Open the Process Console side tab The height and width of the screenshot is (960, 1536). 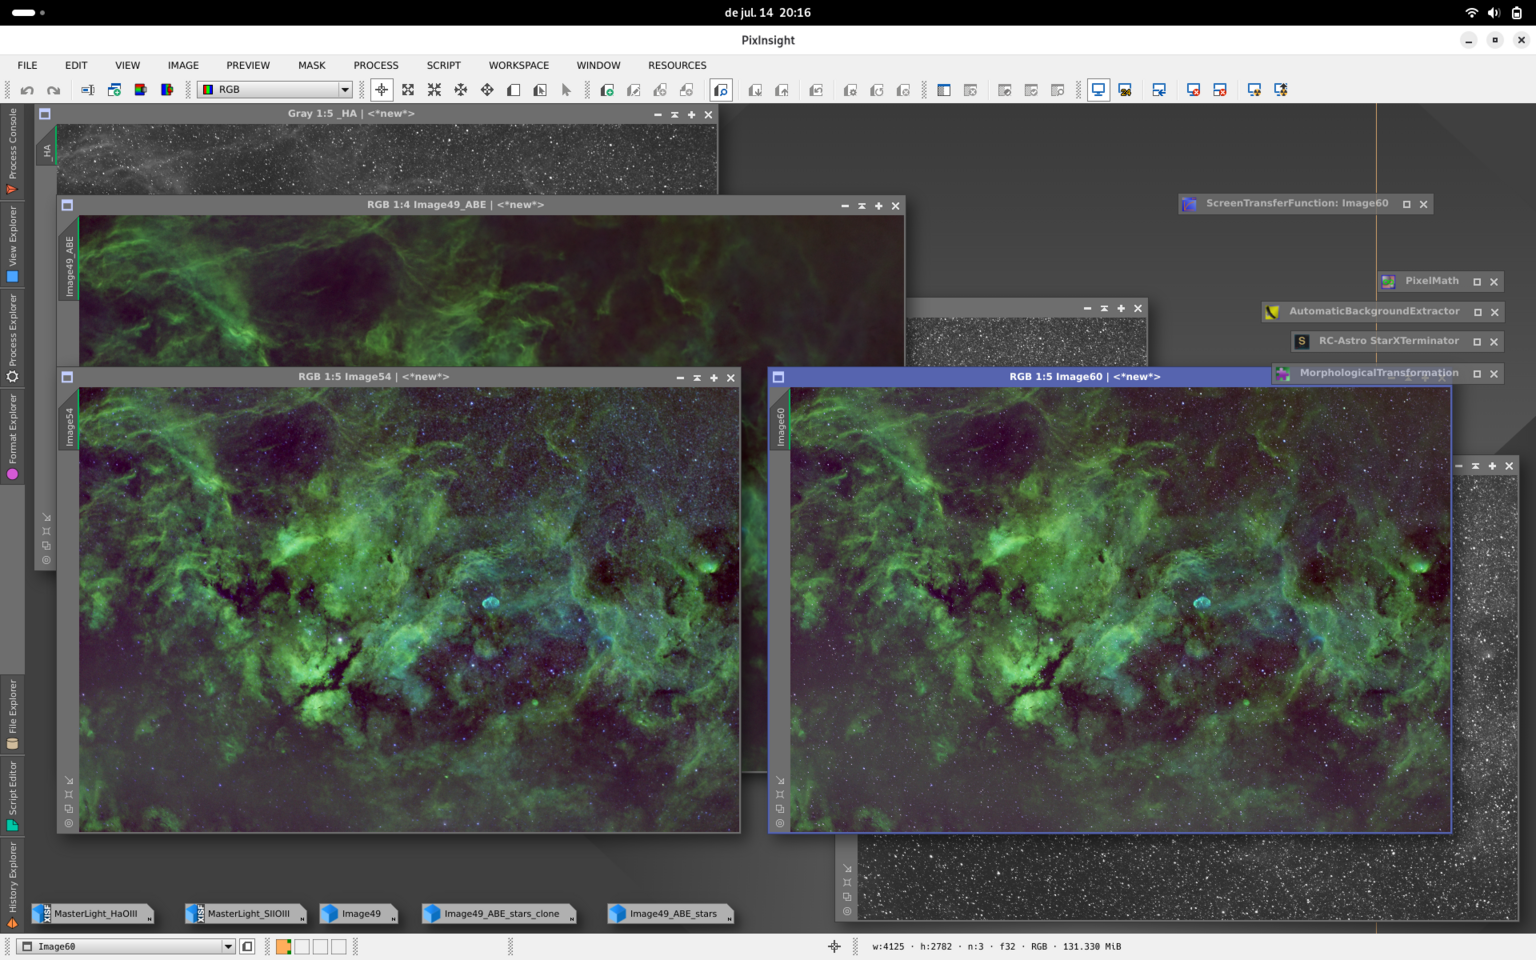12,151
